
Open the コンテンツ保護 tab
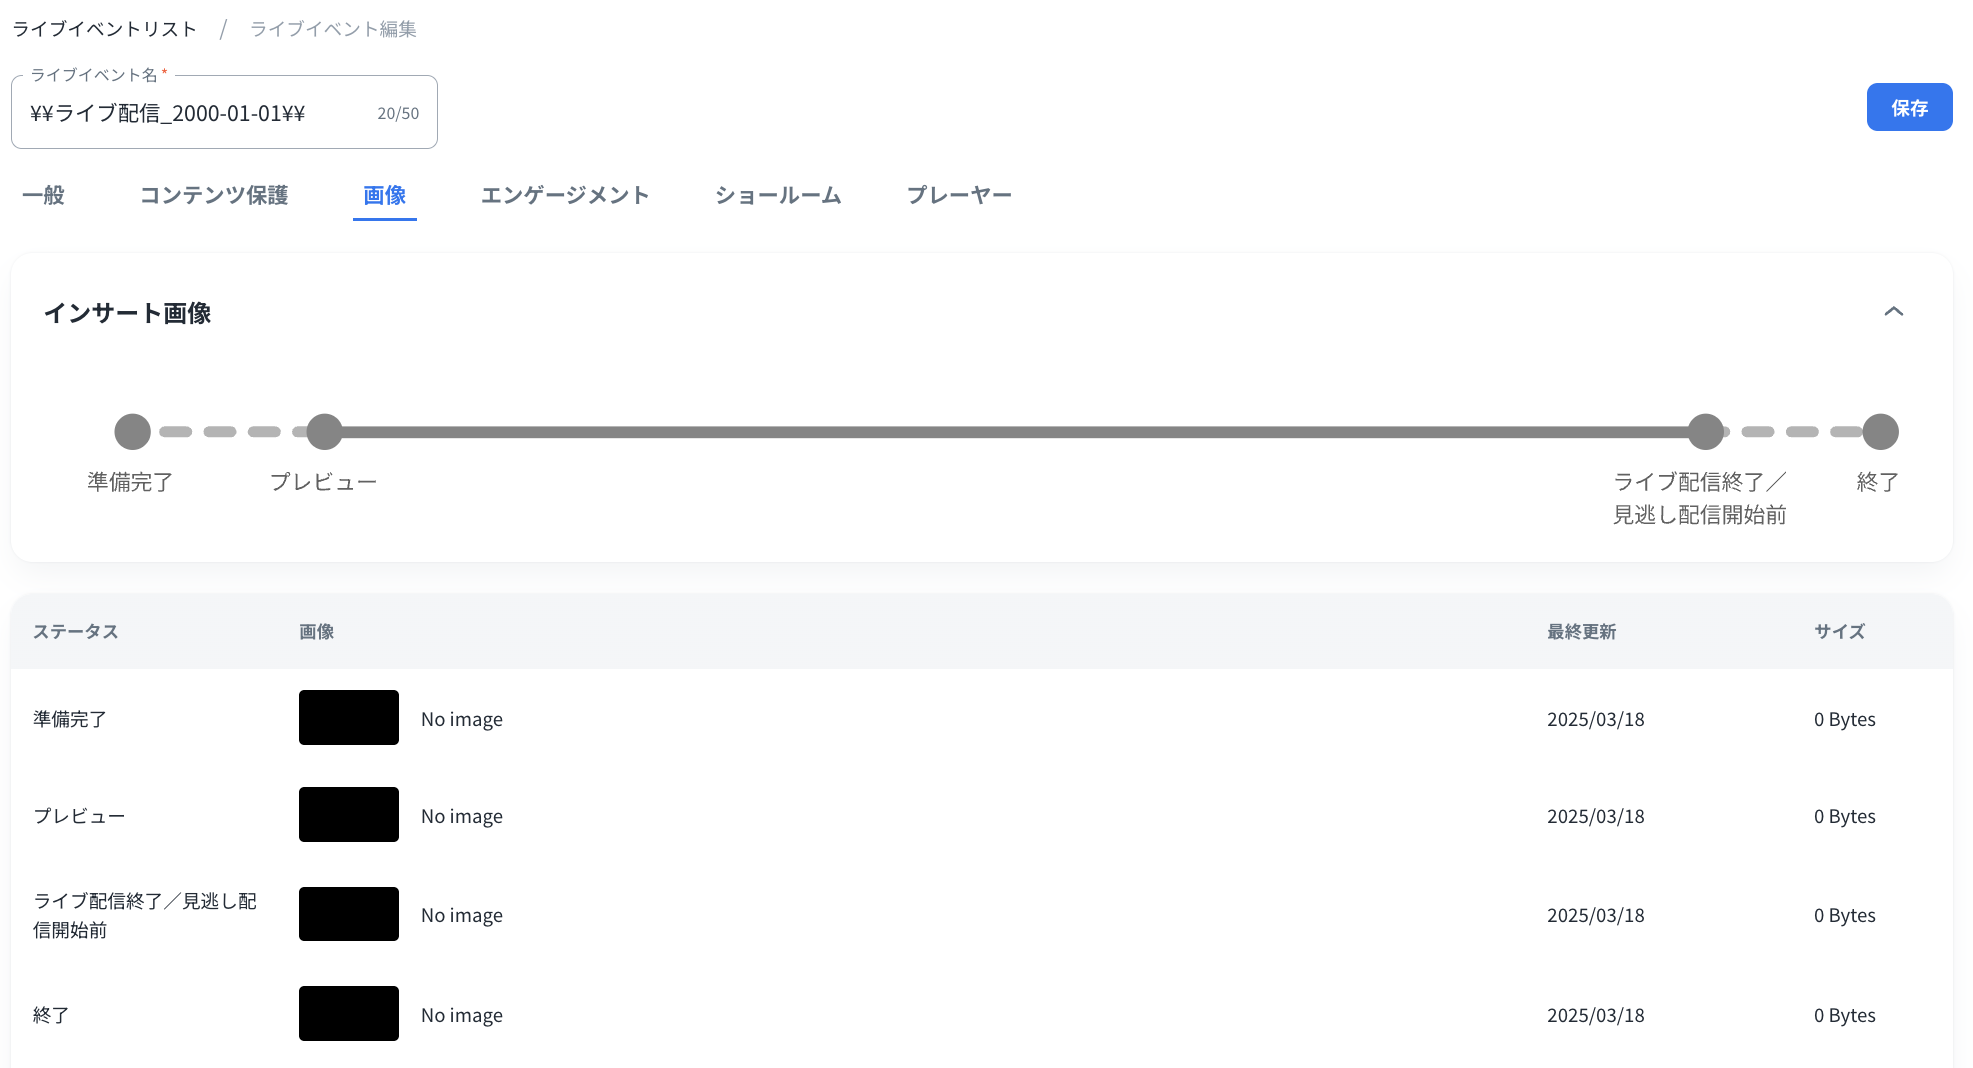coord(214,195)
